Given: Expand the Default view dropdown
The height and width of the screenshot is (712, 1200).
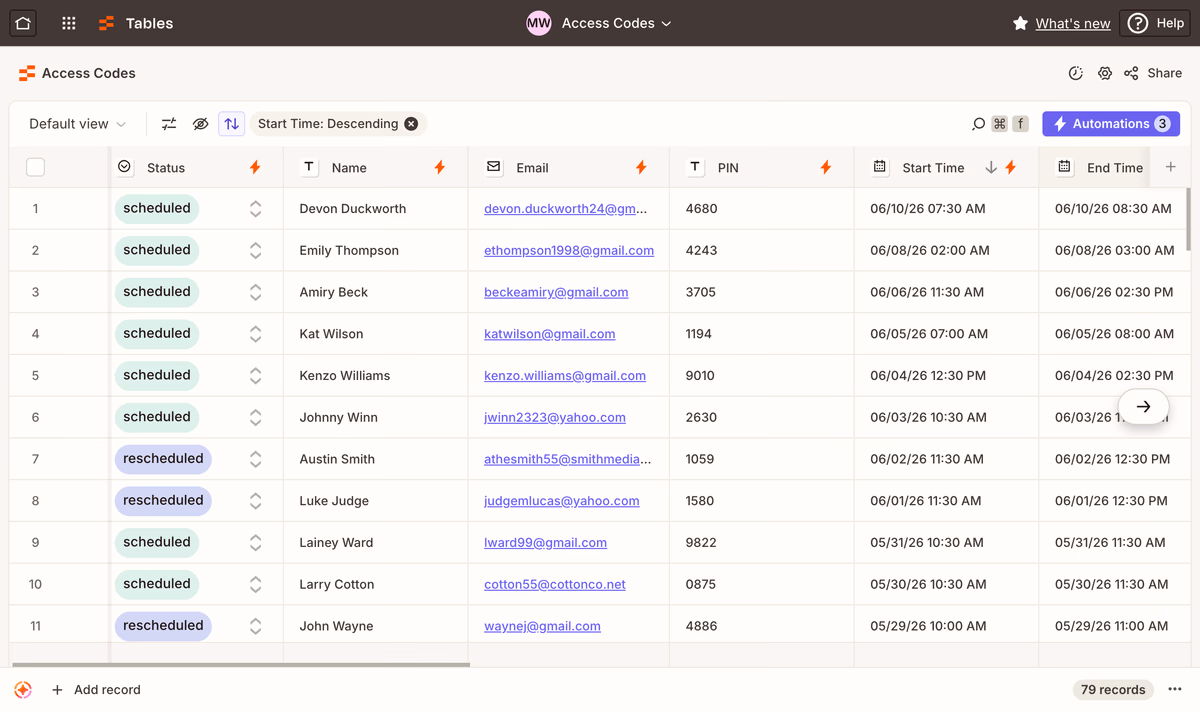Looking at the screenshot, I should (x=78, y=124).
